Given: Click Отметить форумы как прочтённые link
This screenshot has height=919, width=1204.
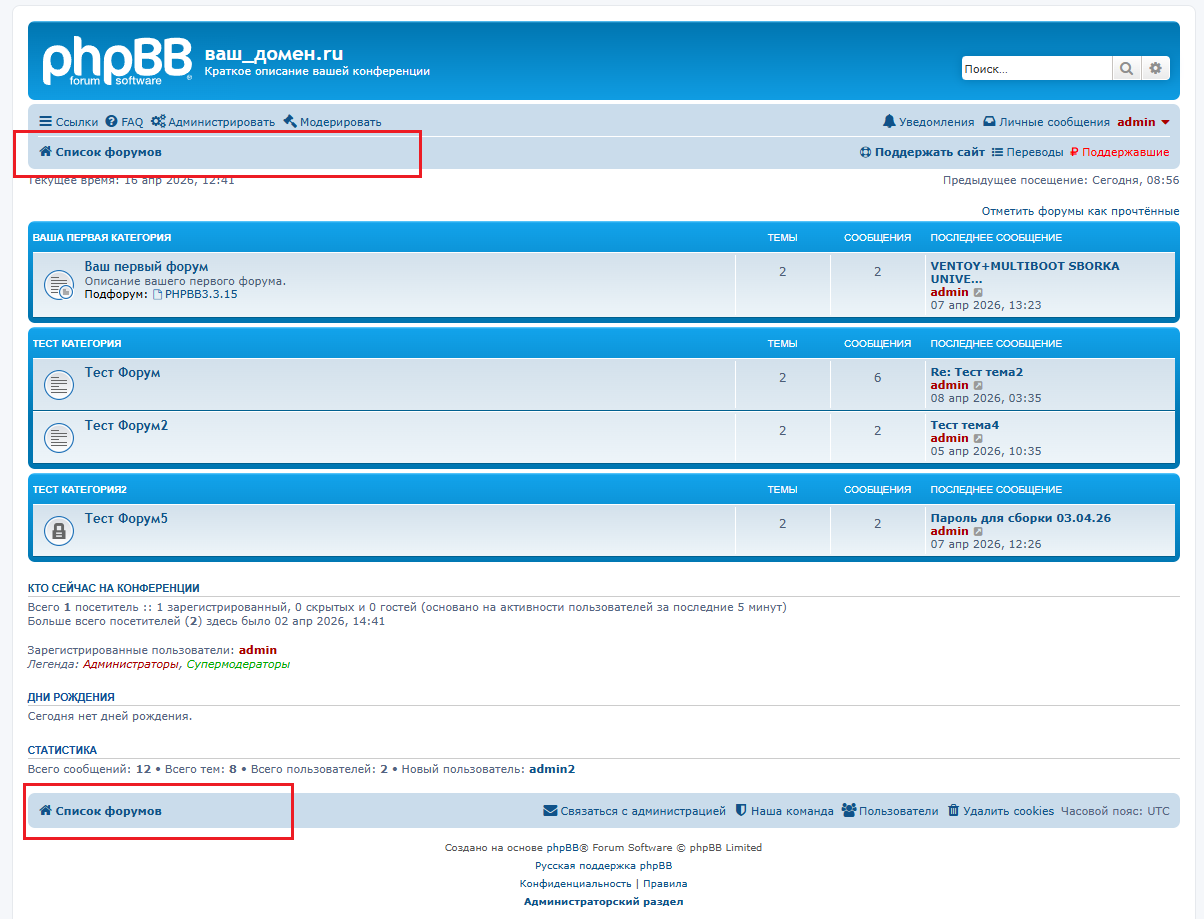Looking at the screenshot, I should click(1080, 211).
